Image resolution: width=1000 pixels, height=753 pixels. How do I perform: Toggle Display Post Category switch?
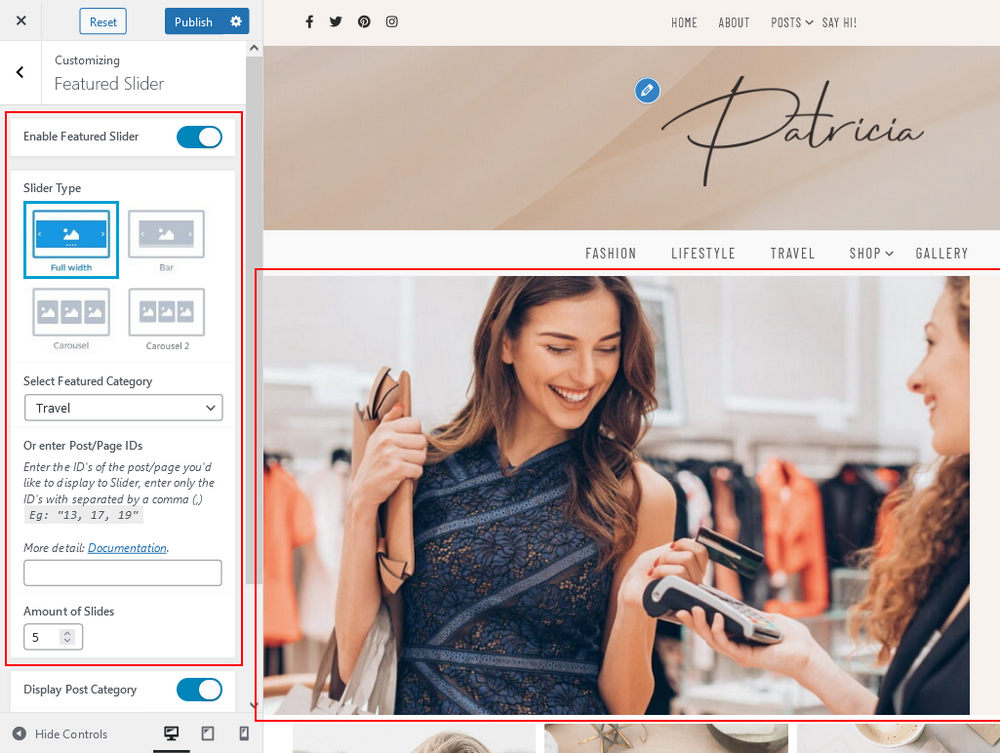[x=200, y=690]
